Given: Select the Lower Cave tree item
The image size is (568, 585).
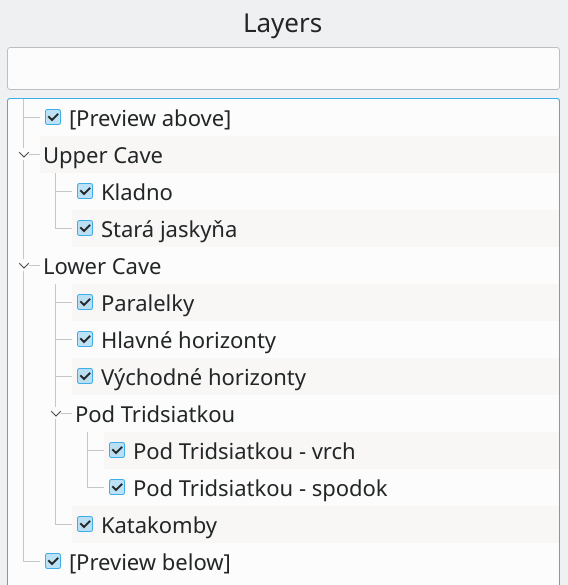Looking at the screenshot, I should (x=102, y=266).
